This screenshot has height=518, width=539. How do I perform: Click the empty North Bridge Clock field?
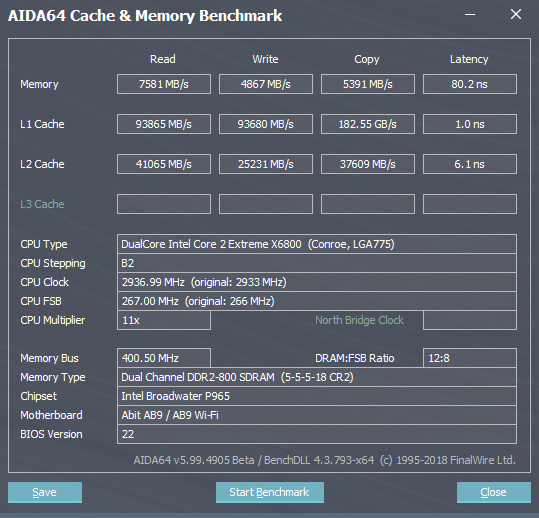point(470,320)
